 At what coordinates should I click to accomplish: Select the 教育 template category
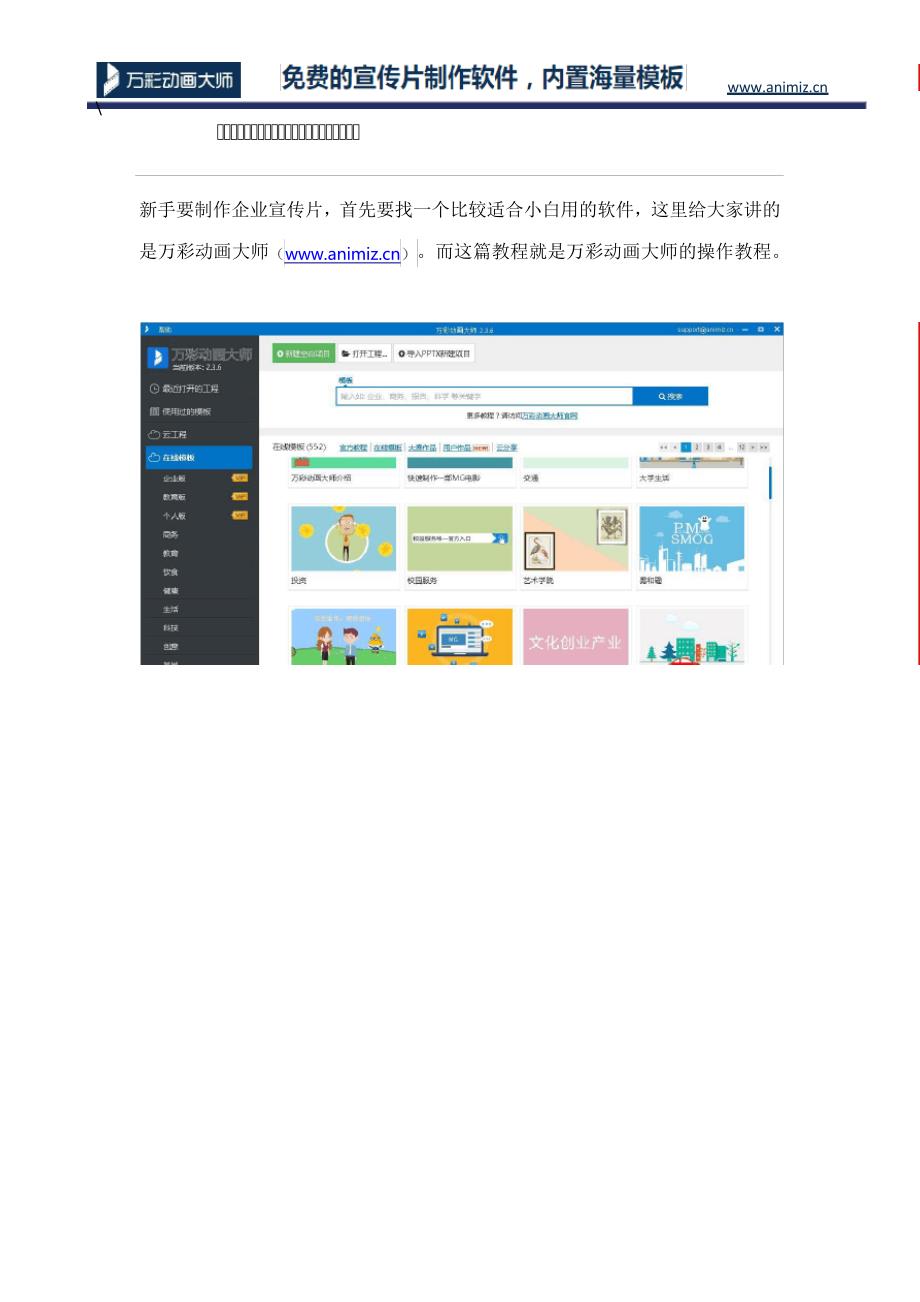tap(170, 553)
